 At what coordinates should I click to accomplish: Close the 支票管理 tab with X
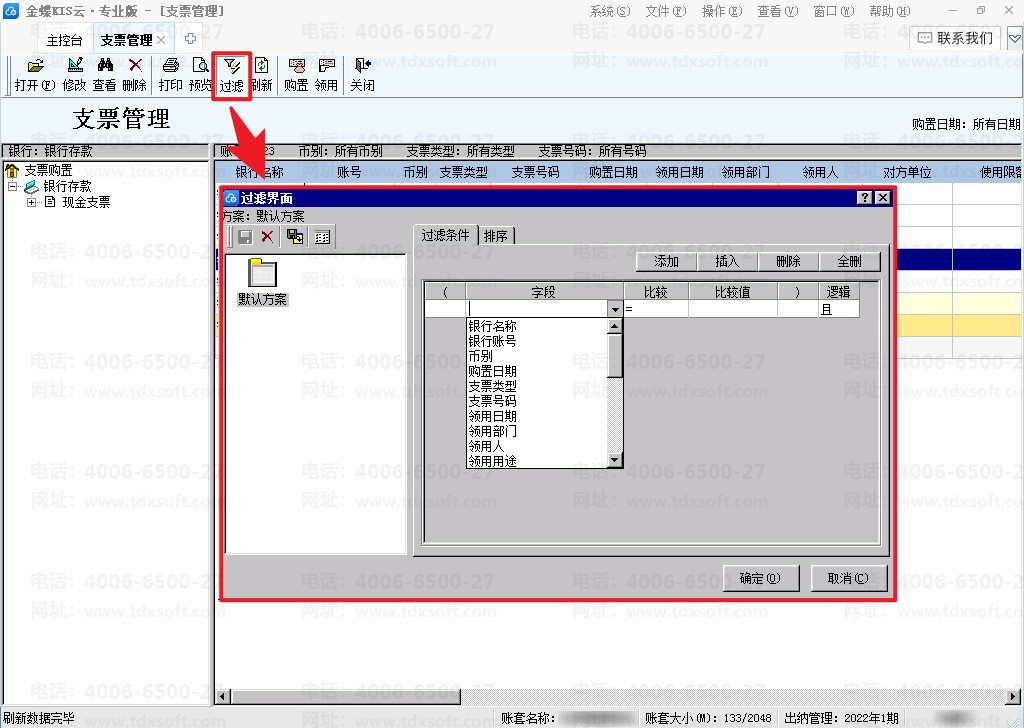pyautogui.click(x=161, y=40)
